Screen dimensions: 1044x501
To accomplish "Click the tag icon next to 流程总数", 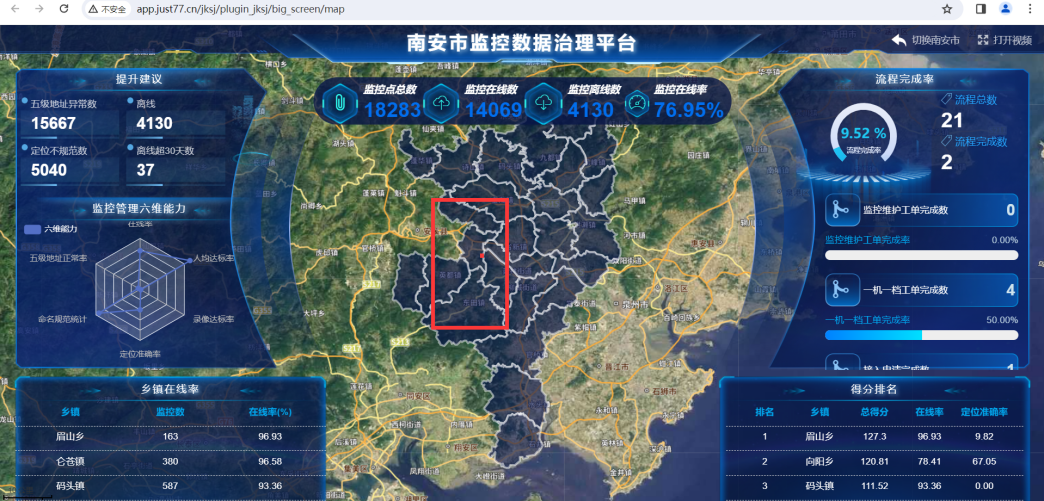I will pos(946,99).
